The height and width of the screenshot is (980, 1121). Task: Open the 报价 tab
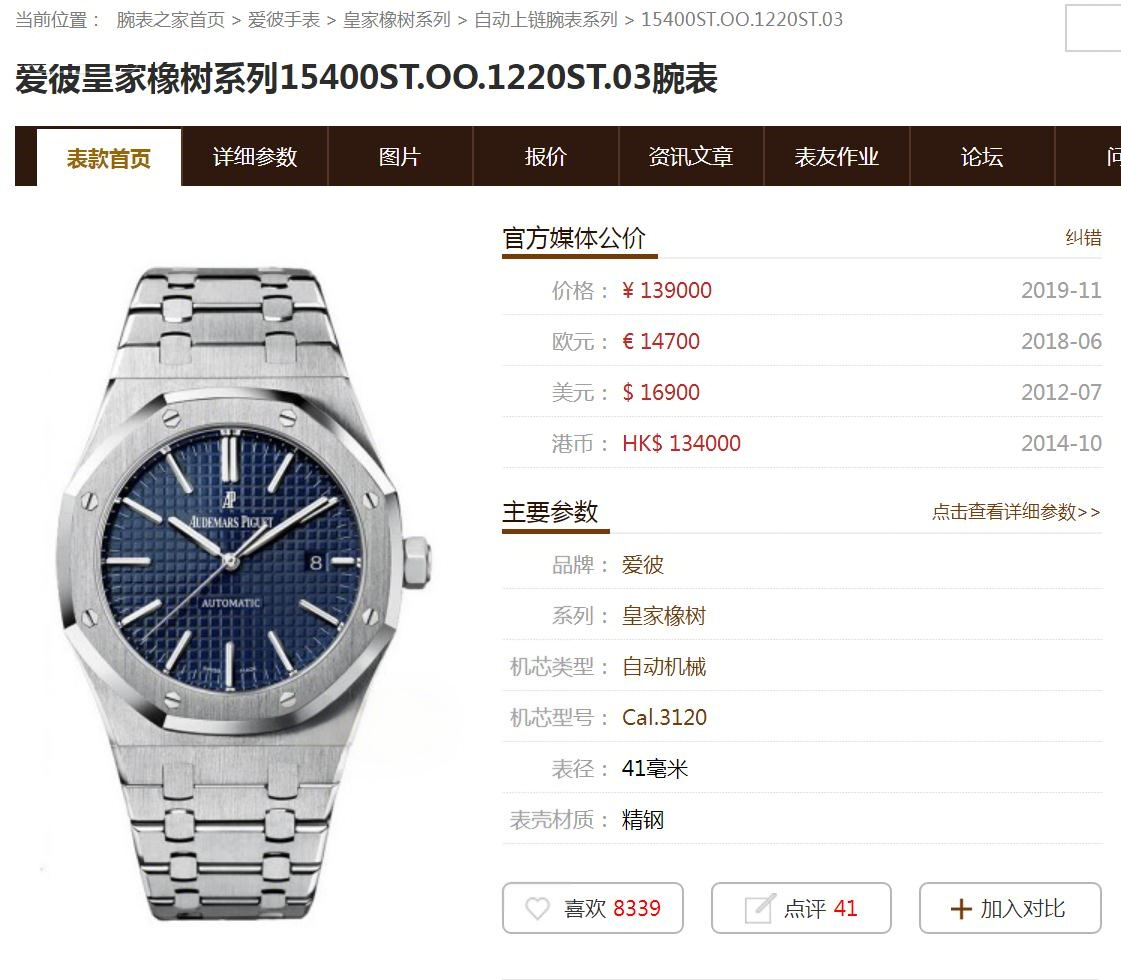(545, 157)
